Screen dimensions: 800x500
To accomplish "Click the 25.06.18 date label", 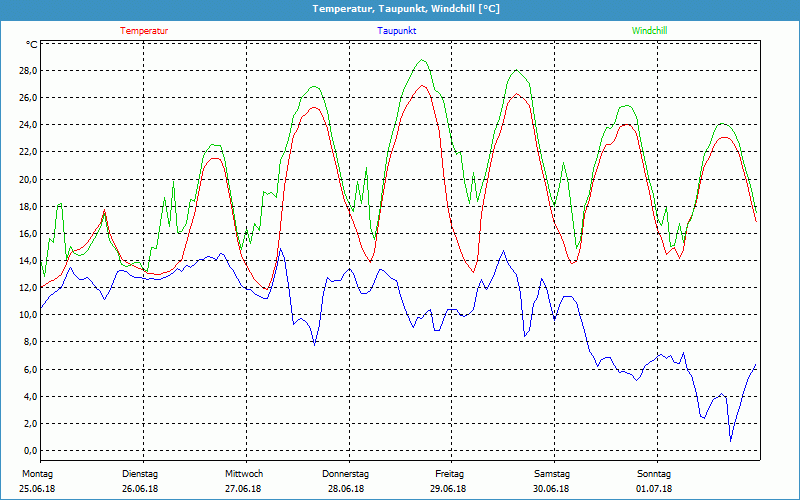I will pos(37,489).
